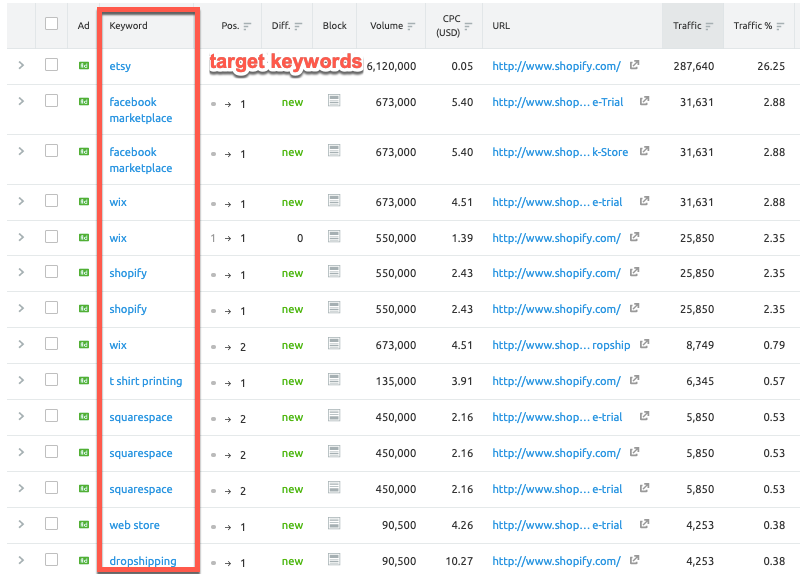The height and width of the screenshot is (574, 800).
Task: Click the Ad icon in the dropshipping row
Action: point(84,560)
